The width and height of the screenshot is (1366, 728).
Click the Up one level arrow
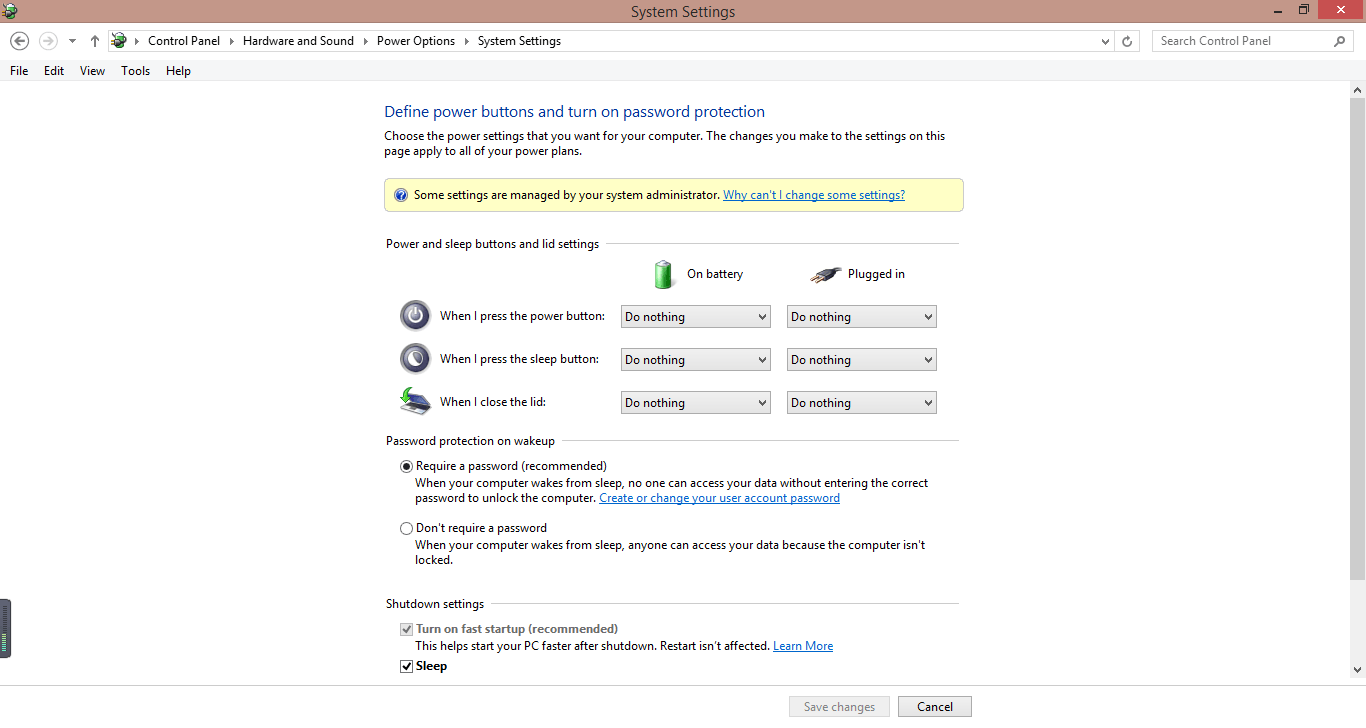pyautogui.click(x=95, y=41)
